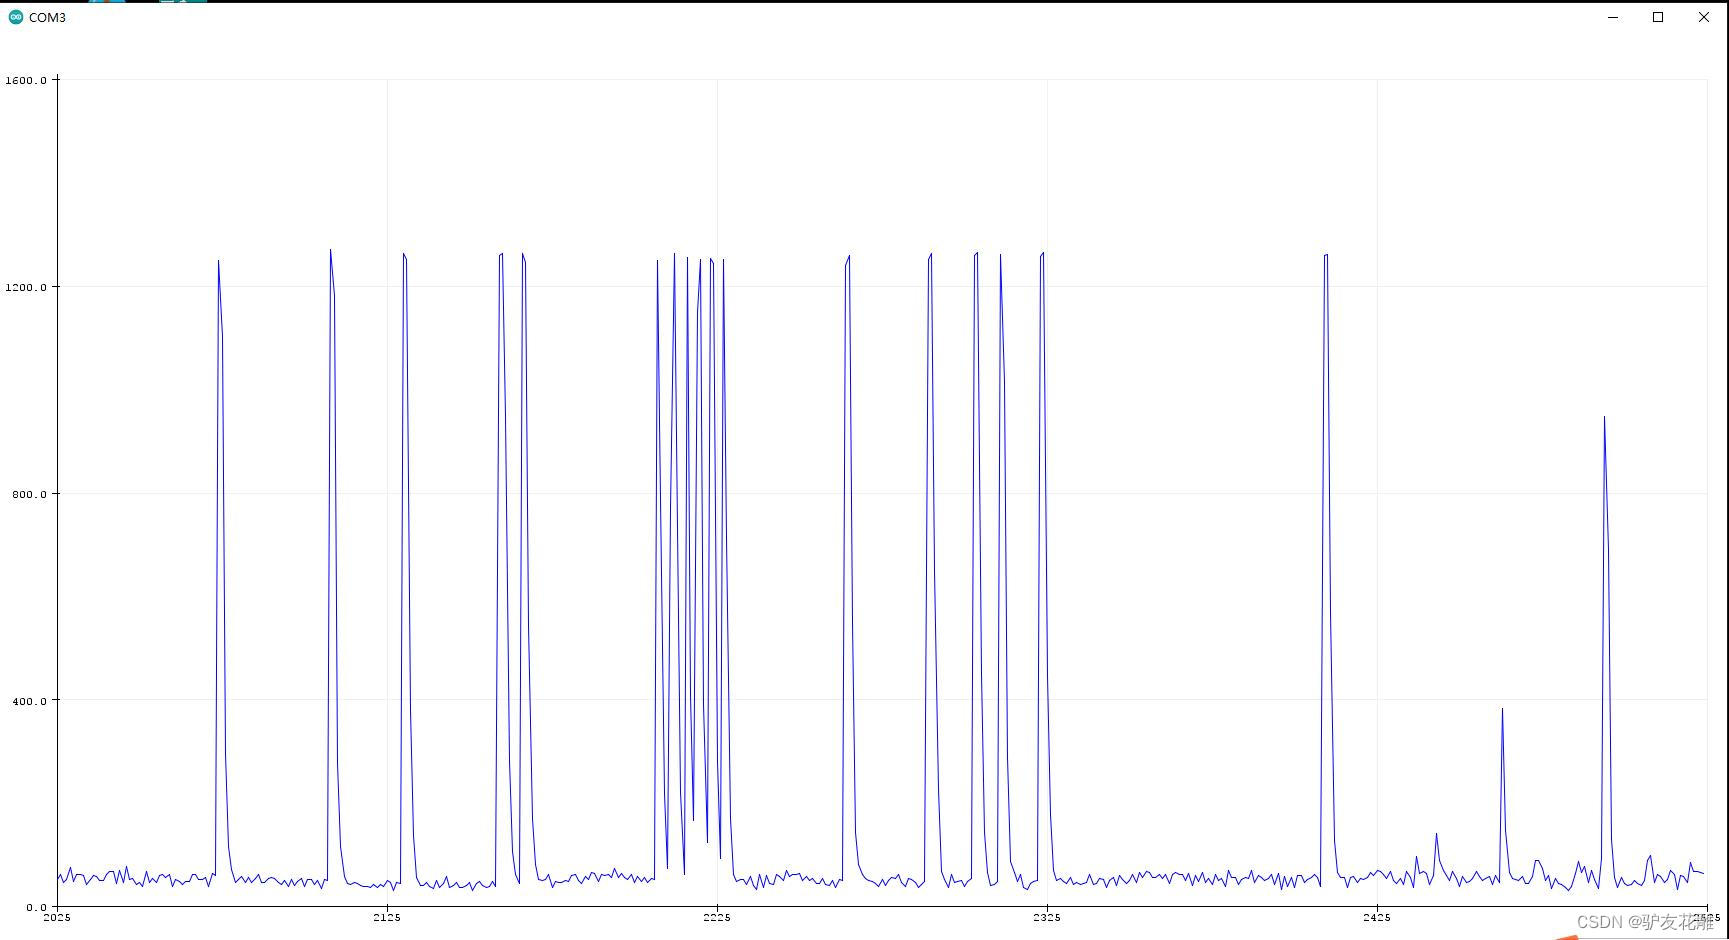Click the 1200.0 y-axis label

26,287
